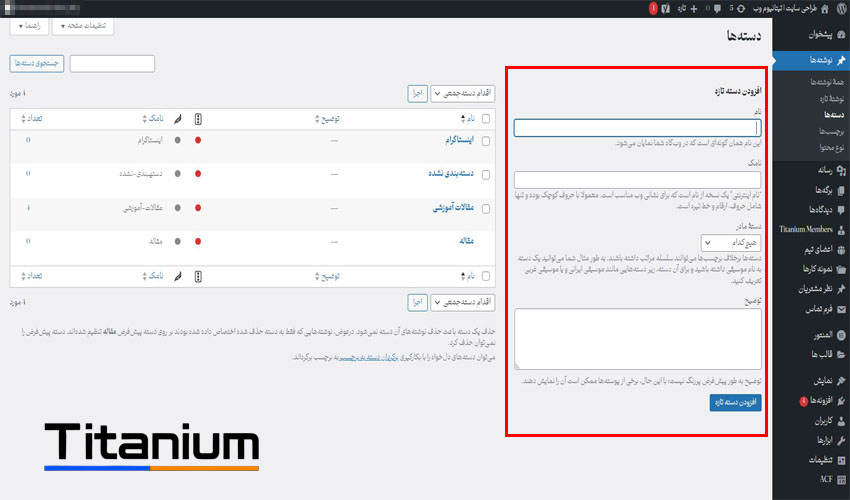This screenshot has height=500, width=850.
Task: Focus the نامک slug input field
Action: 638,180
